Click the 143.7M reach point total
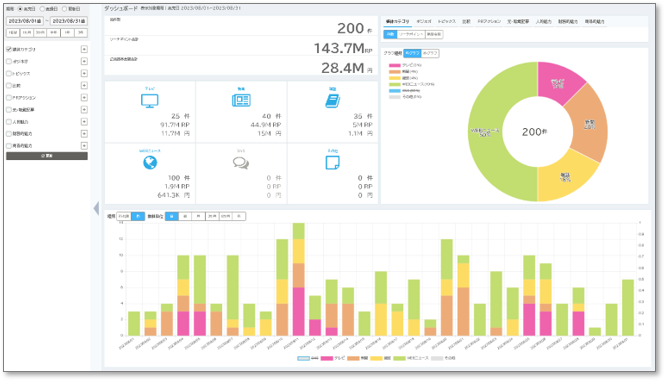 pos(343,48)
